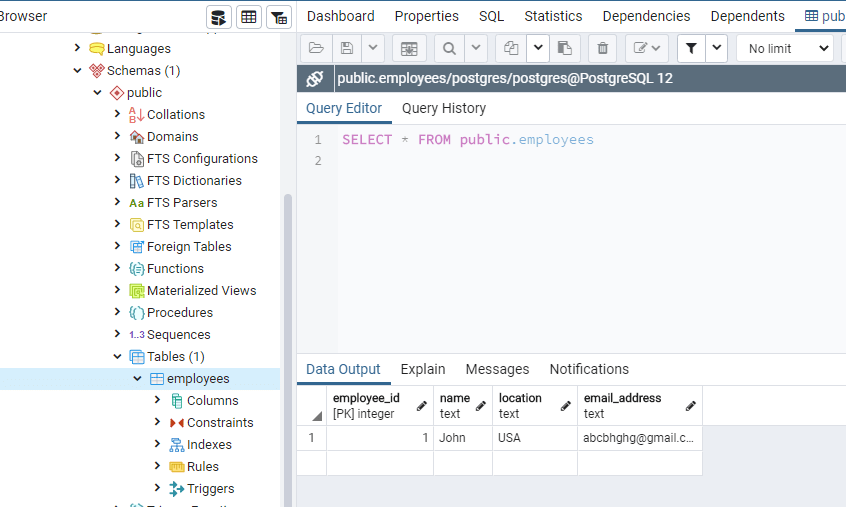Select the Constraints tree icon
The height and width of the screenshot is (507, 846).
pyautogui.click(x=176, y=423)
